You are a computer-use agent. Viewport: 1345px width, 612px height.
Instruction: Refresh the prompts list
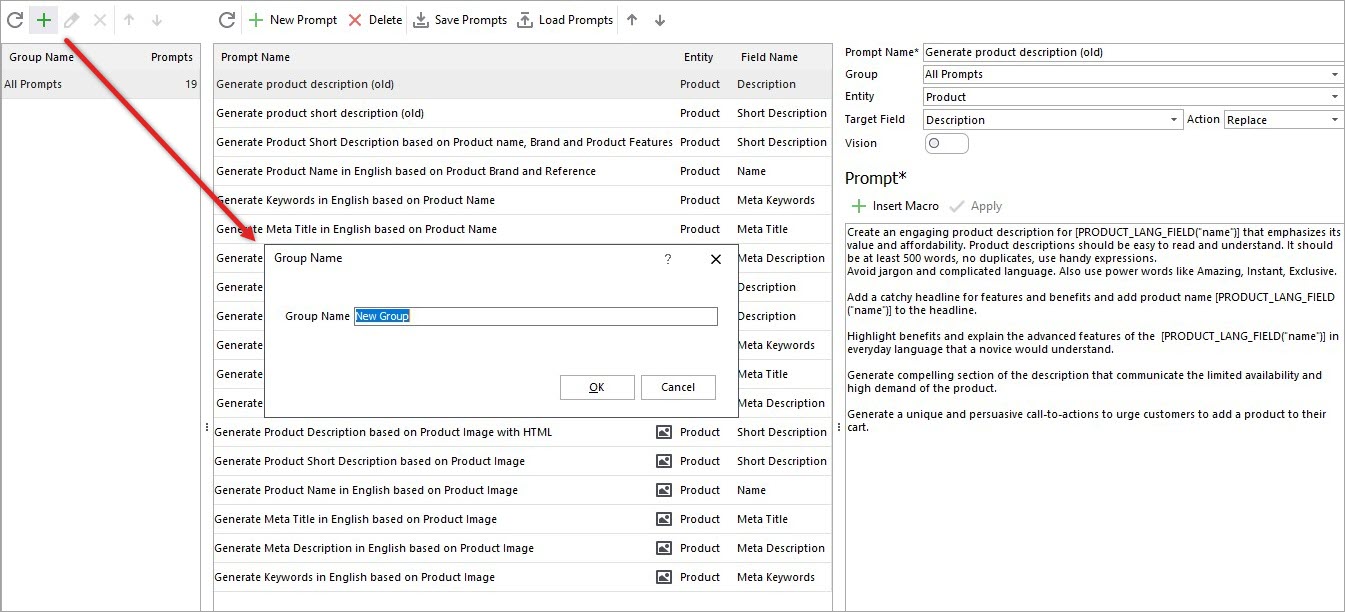click(228, 19)
